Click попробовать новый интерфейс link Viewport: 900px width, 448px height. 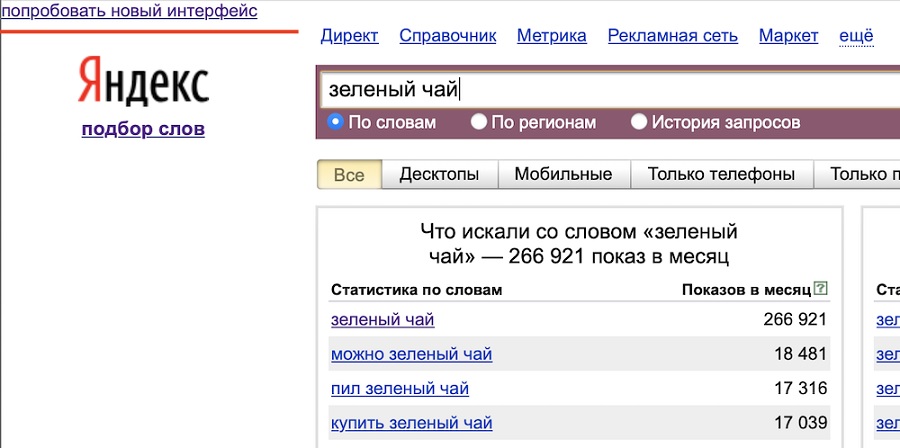(x=129, y=11)
